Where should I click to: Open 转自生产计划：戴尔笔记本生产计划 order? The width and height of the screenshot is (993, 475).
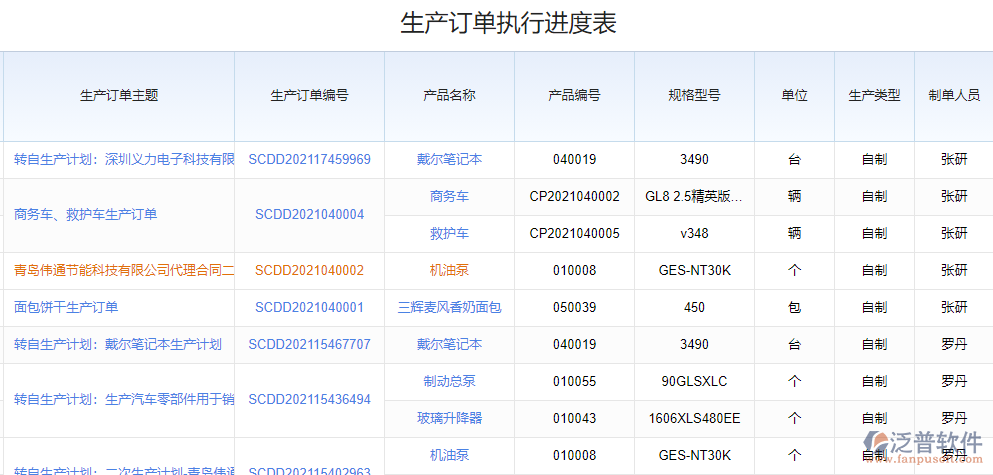pyautogui.click(x=118, y=344)
